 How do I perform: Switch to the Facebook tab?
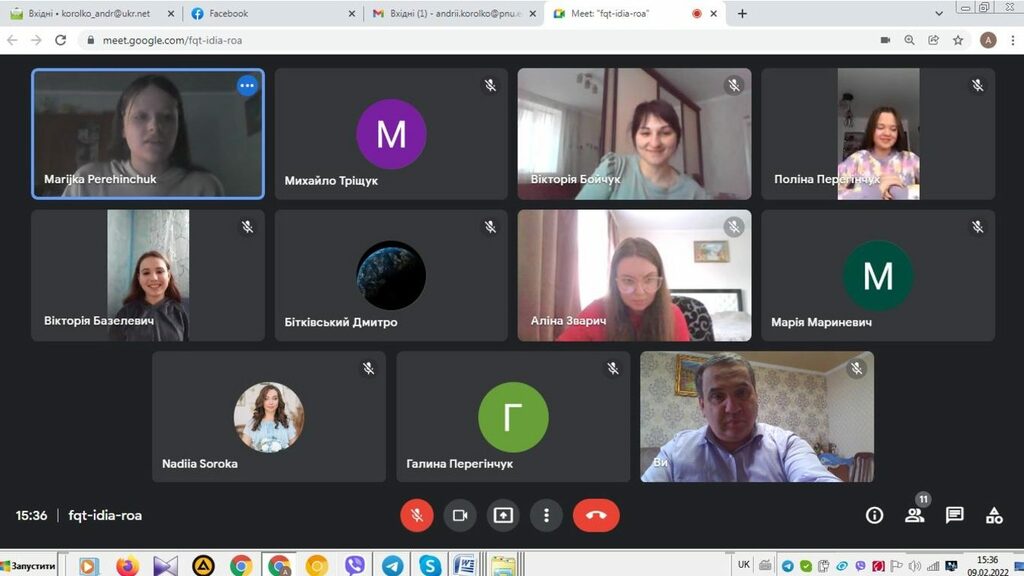coord(270,14)
